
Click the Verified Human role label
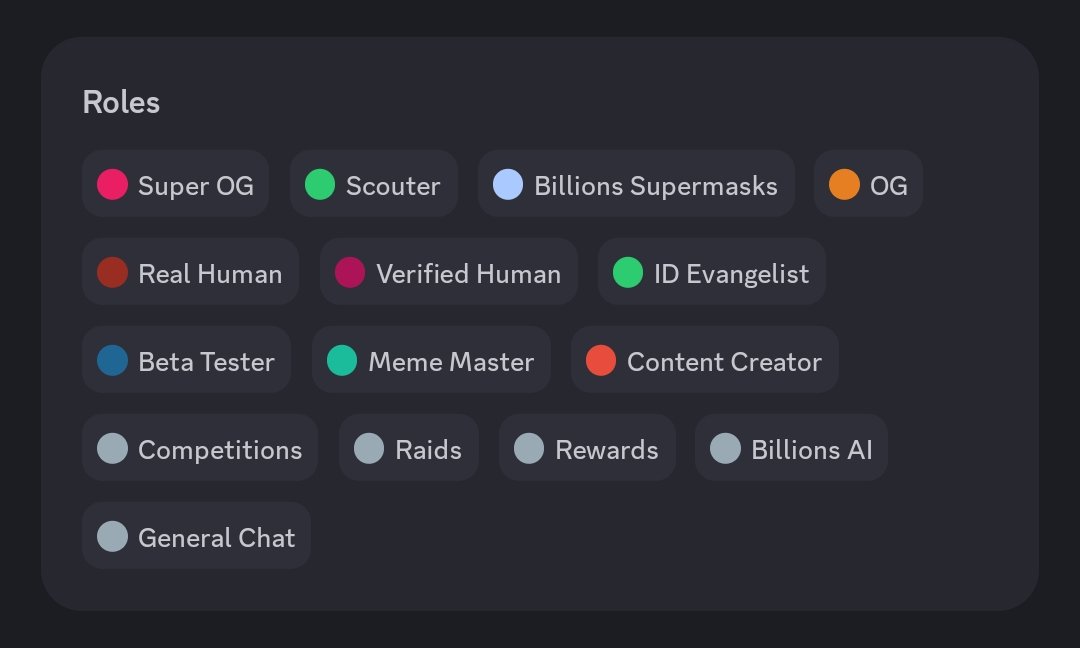pos(468,274)
